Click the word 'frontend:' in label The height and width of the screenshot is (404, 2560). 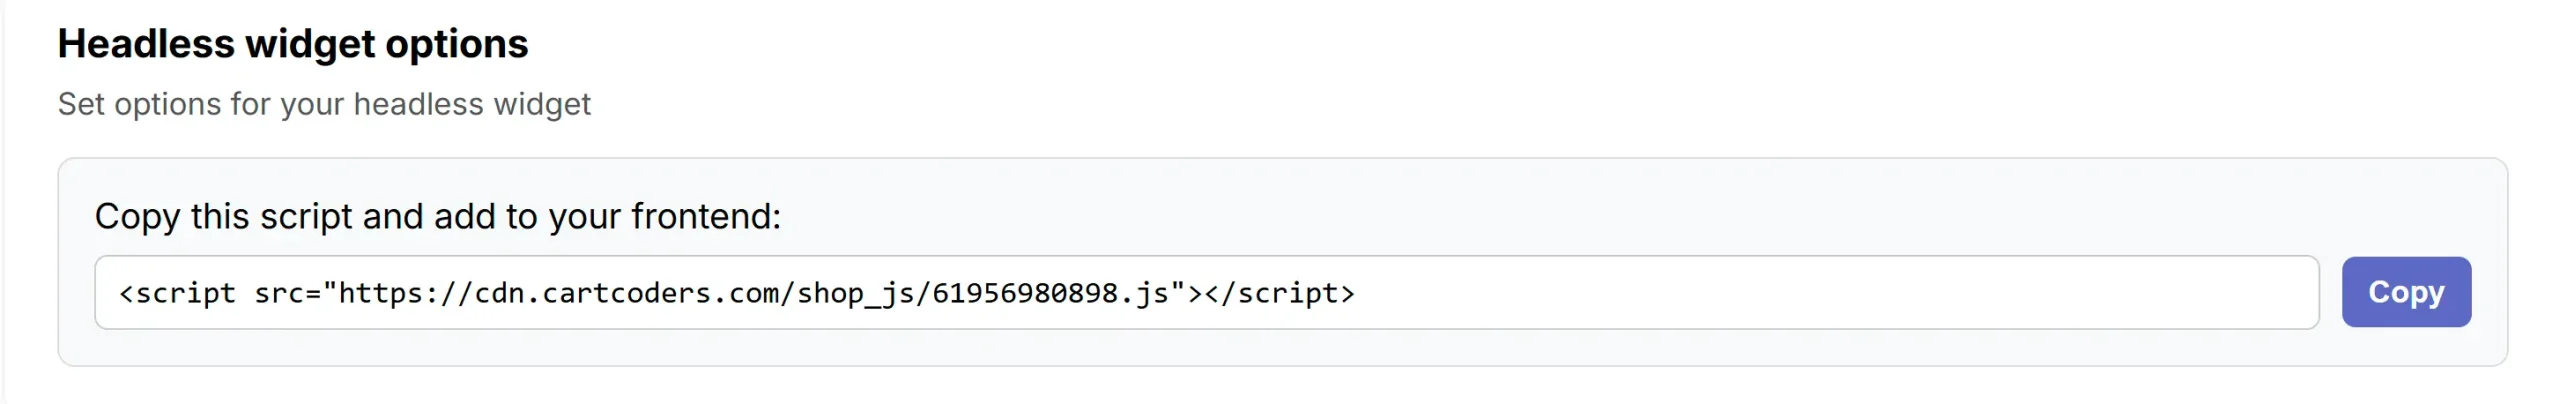click(x=706, y=216)
